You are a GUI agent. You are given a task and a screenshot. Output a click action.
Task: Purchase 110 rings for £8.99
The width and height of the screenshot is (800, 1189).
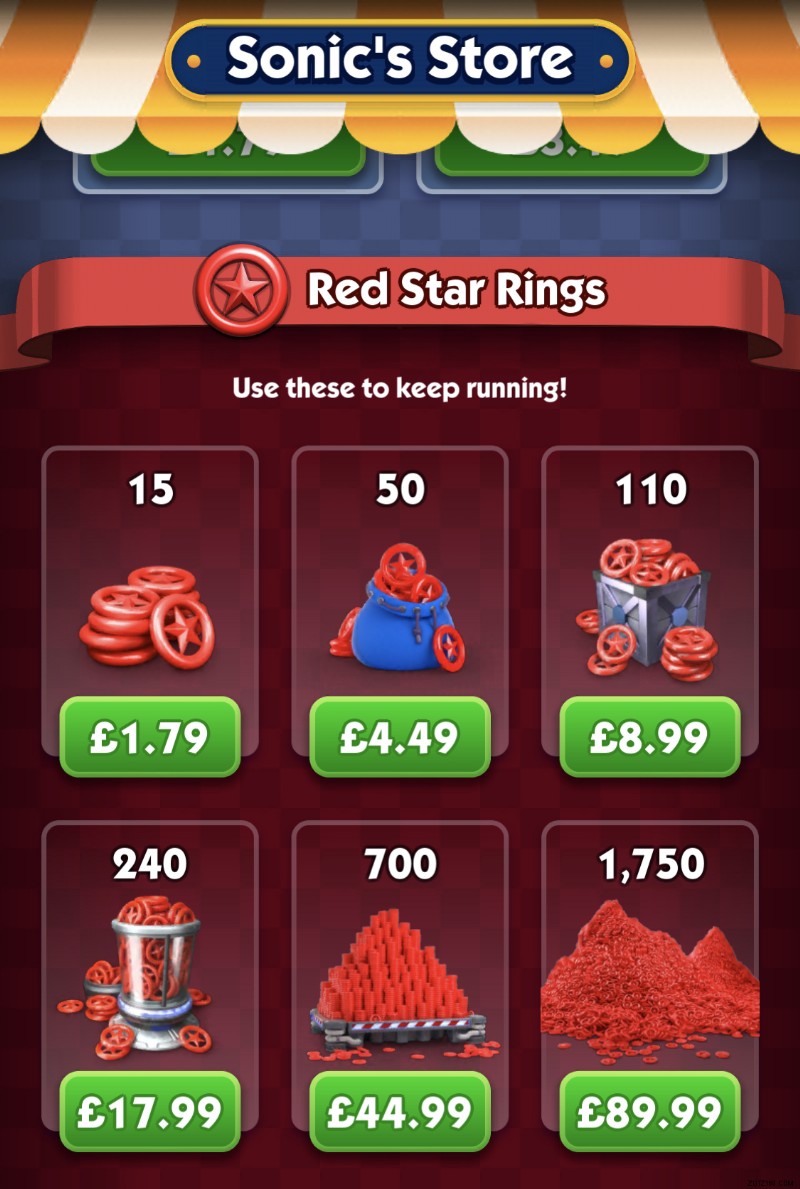[x=650, y=737]
